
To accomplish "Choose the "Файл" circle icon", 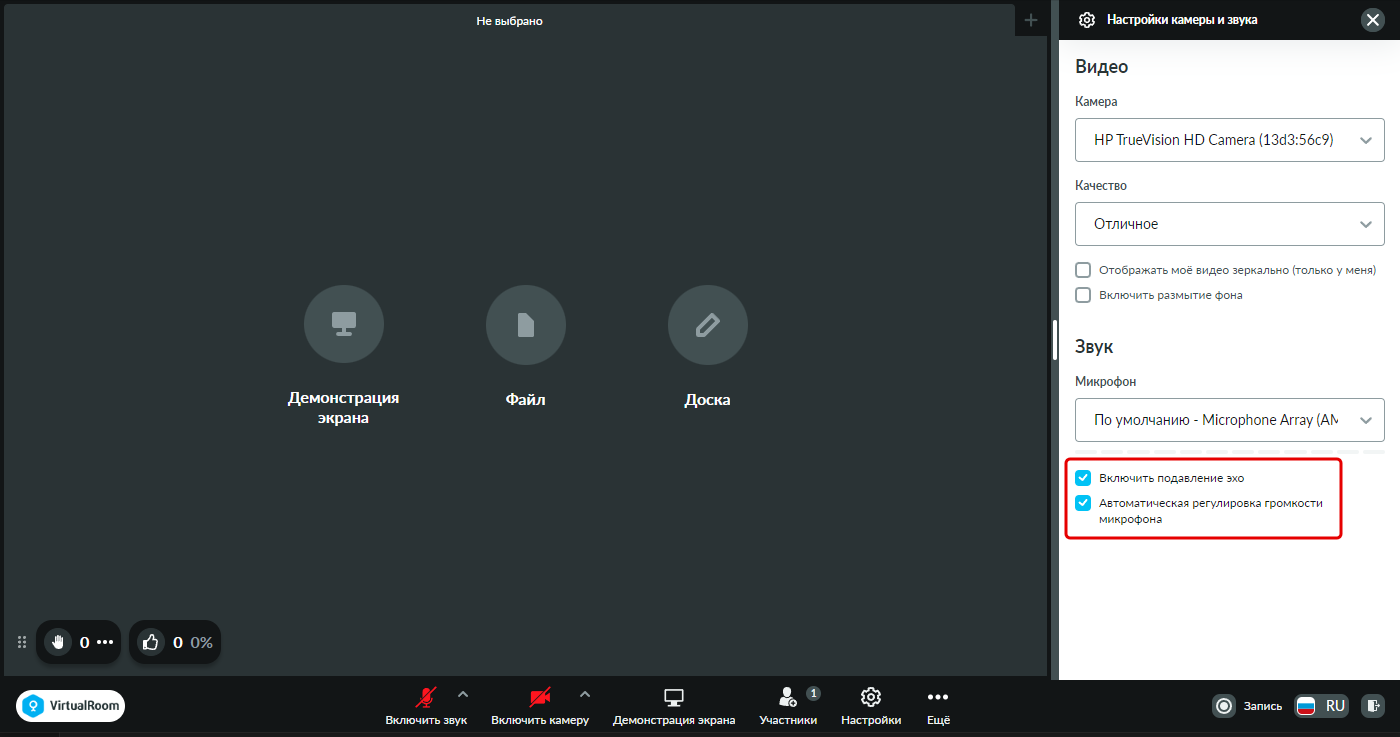I will point(526,324).
